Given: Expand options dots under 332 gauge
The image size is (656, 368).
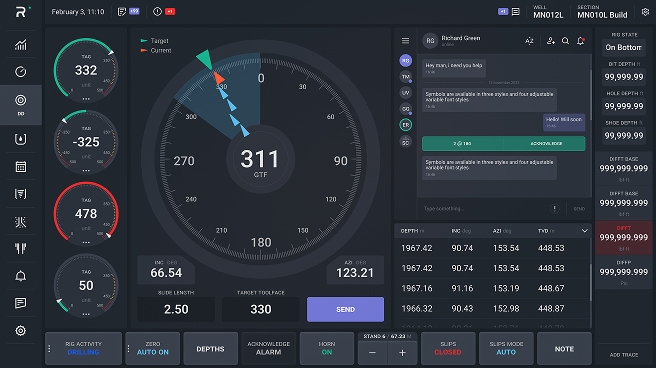Looking at the screenshot, I should pos(86,99).
